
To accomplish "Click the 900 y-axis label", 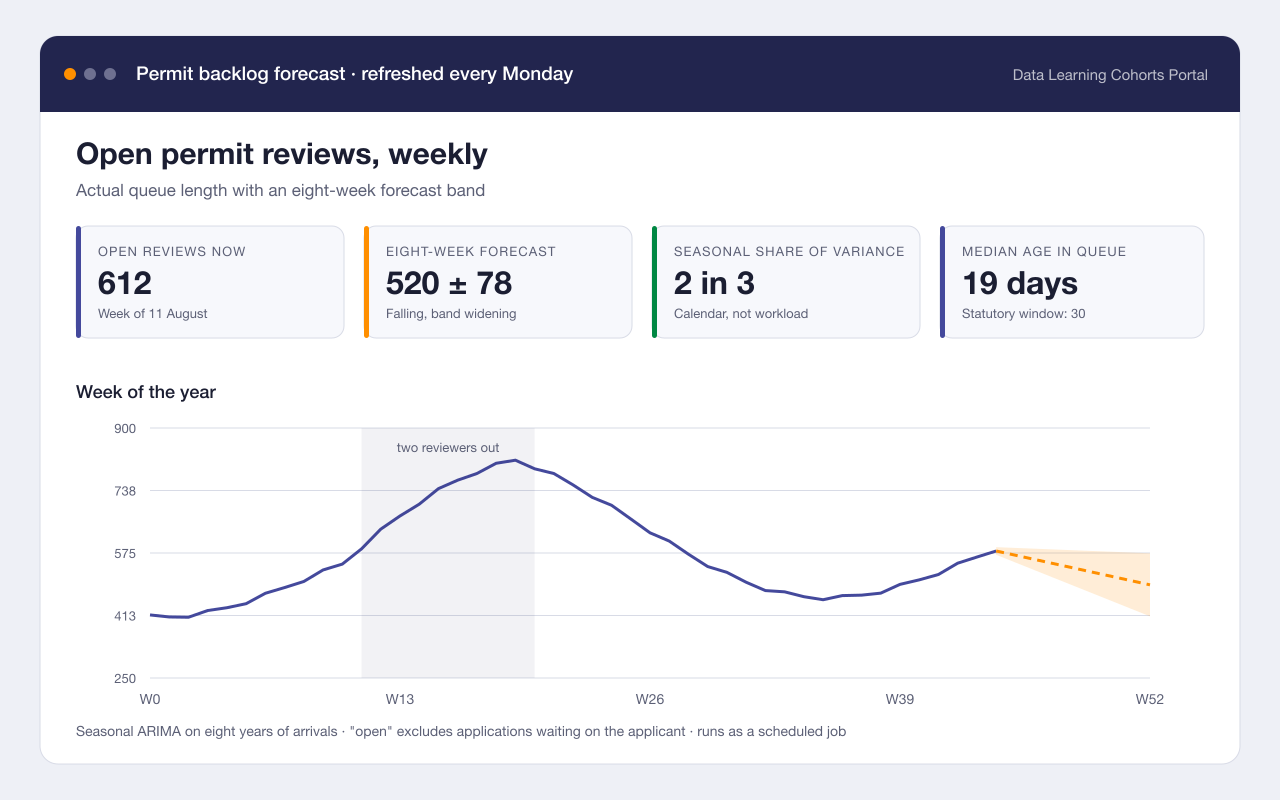I will pos(125,428).
